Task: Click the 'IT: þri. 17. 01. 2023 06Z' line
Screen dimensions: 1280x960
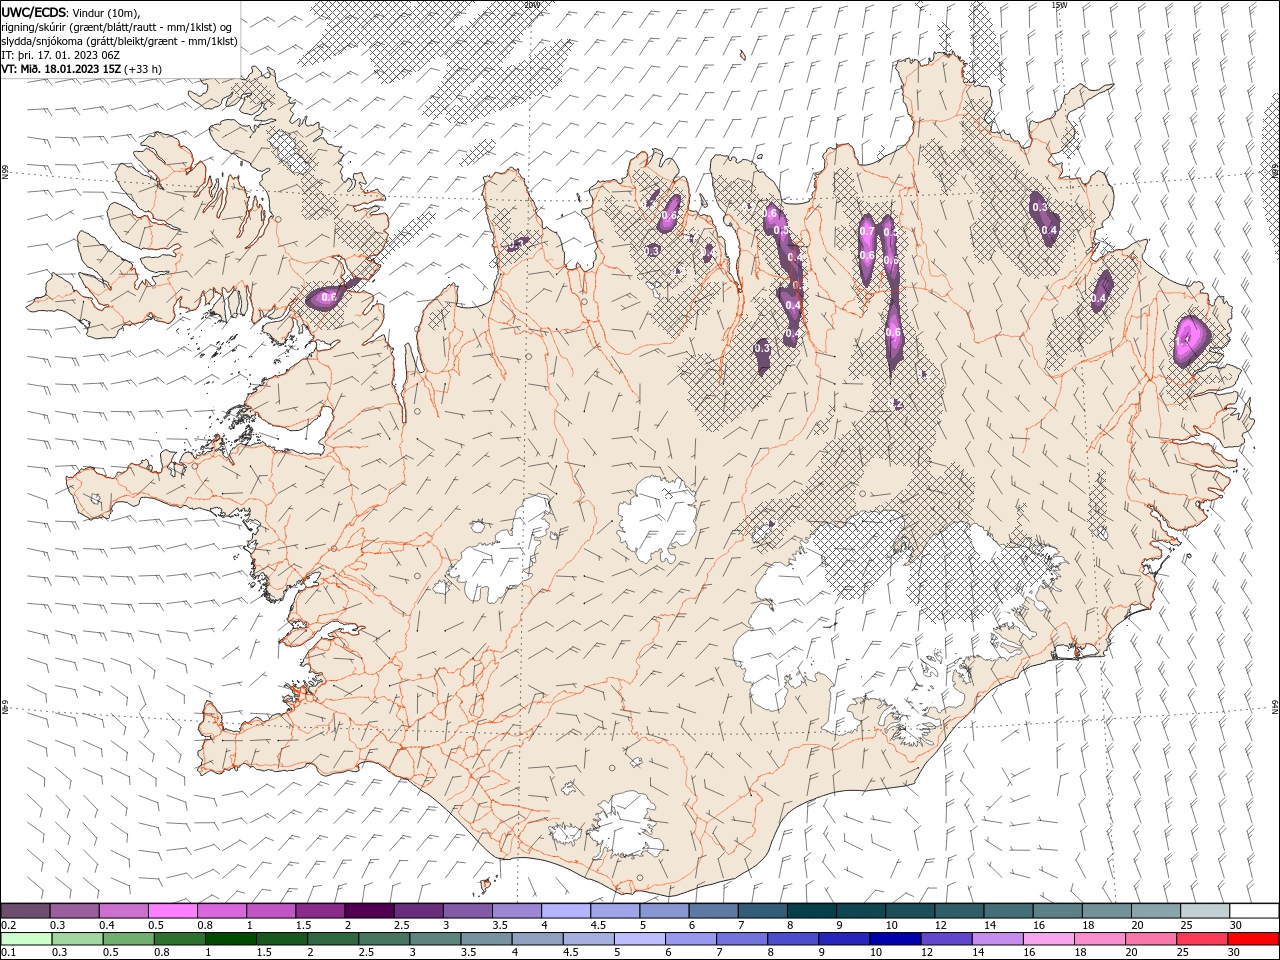Action: click(x=61, y=55)
